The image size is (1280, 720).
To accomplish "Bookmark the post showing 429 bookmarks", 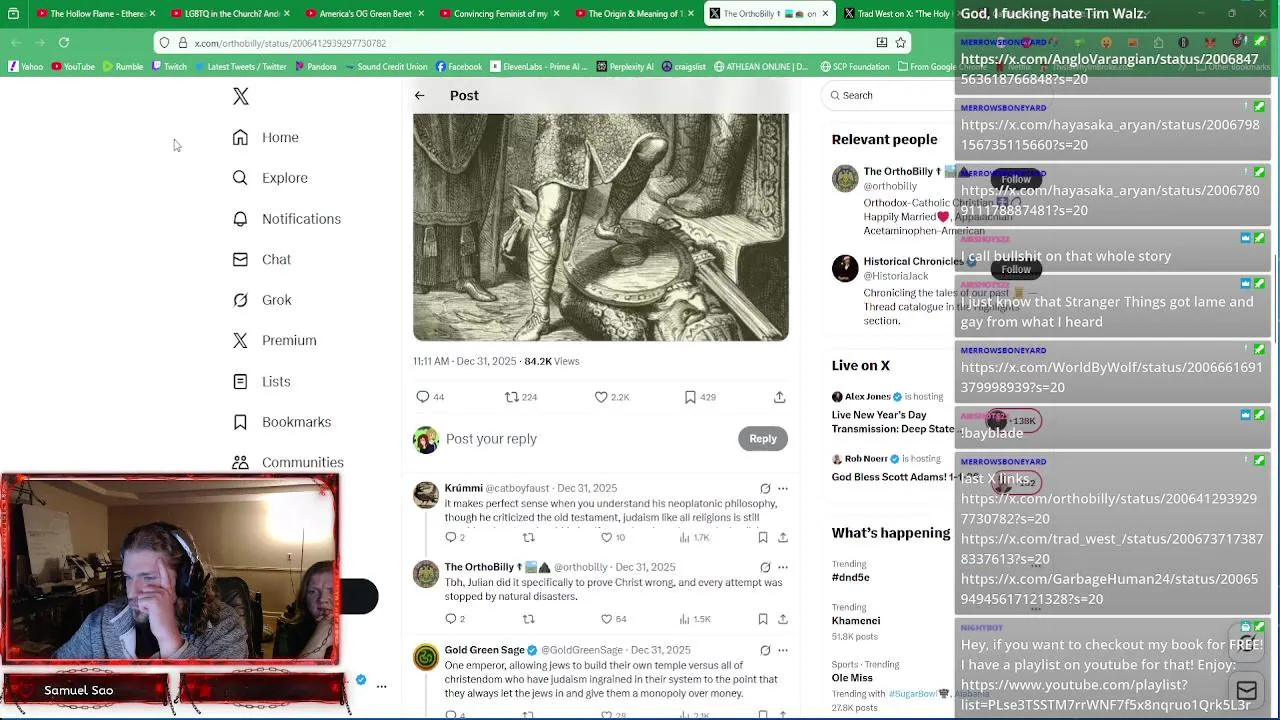I will click(700, 397).
